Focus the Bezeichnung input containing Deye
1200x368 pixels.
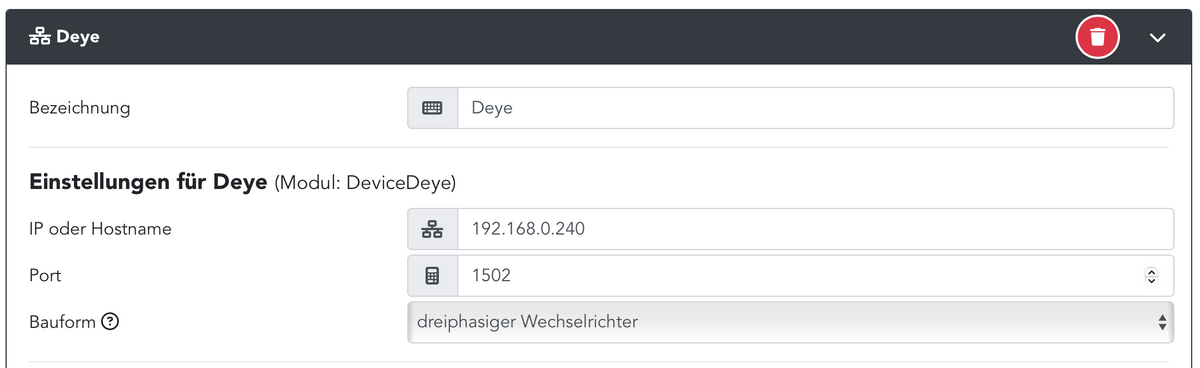pos(815,108)
